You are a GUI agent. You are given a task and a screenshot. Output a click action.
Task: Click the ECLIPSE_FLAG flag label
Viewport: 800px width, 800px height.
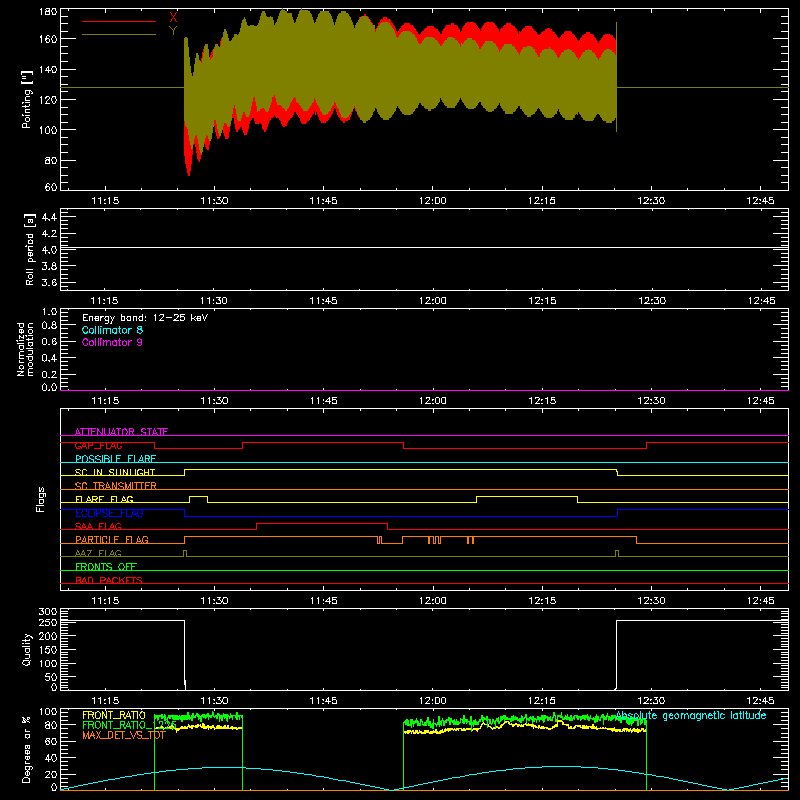(x=109, y=513)
